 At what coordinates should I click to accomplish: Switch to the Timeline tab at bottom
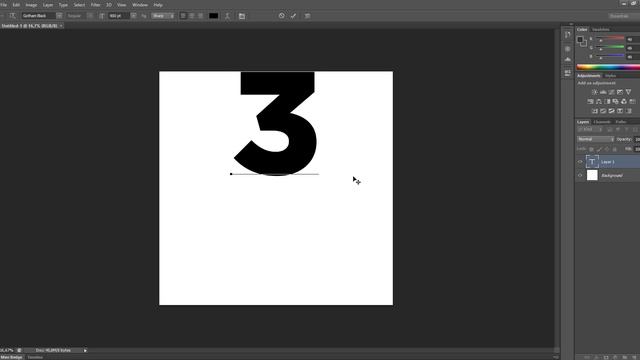tap(35, 357)
